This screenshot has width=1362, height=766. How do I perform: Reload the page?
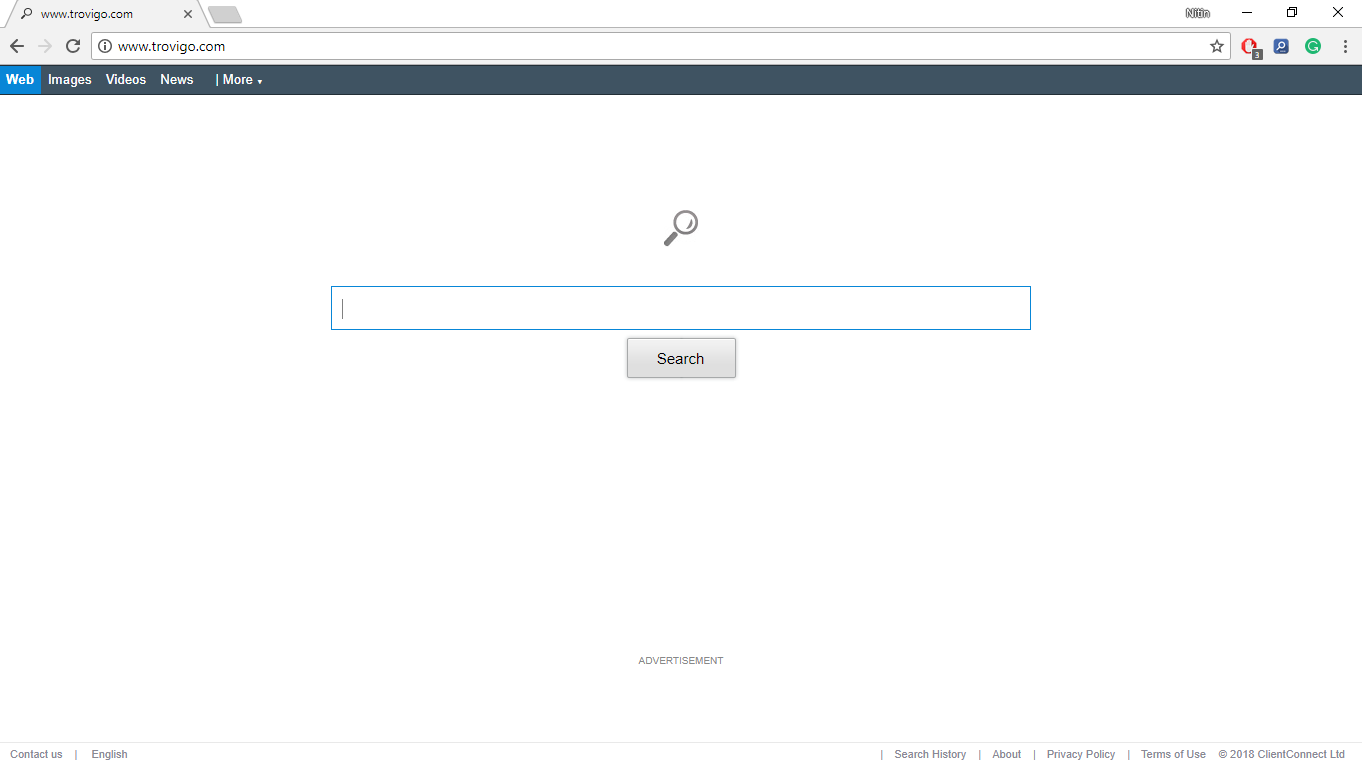pyautogui.click(x=72, y=45)
